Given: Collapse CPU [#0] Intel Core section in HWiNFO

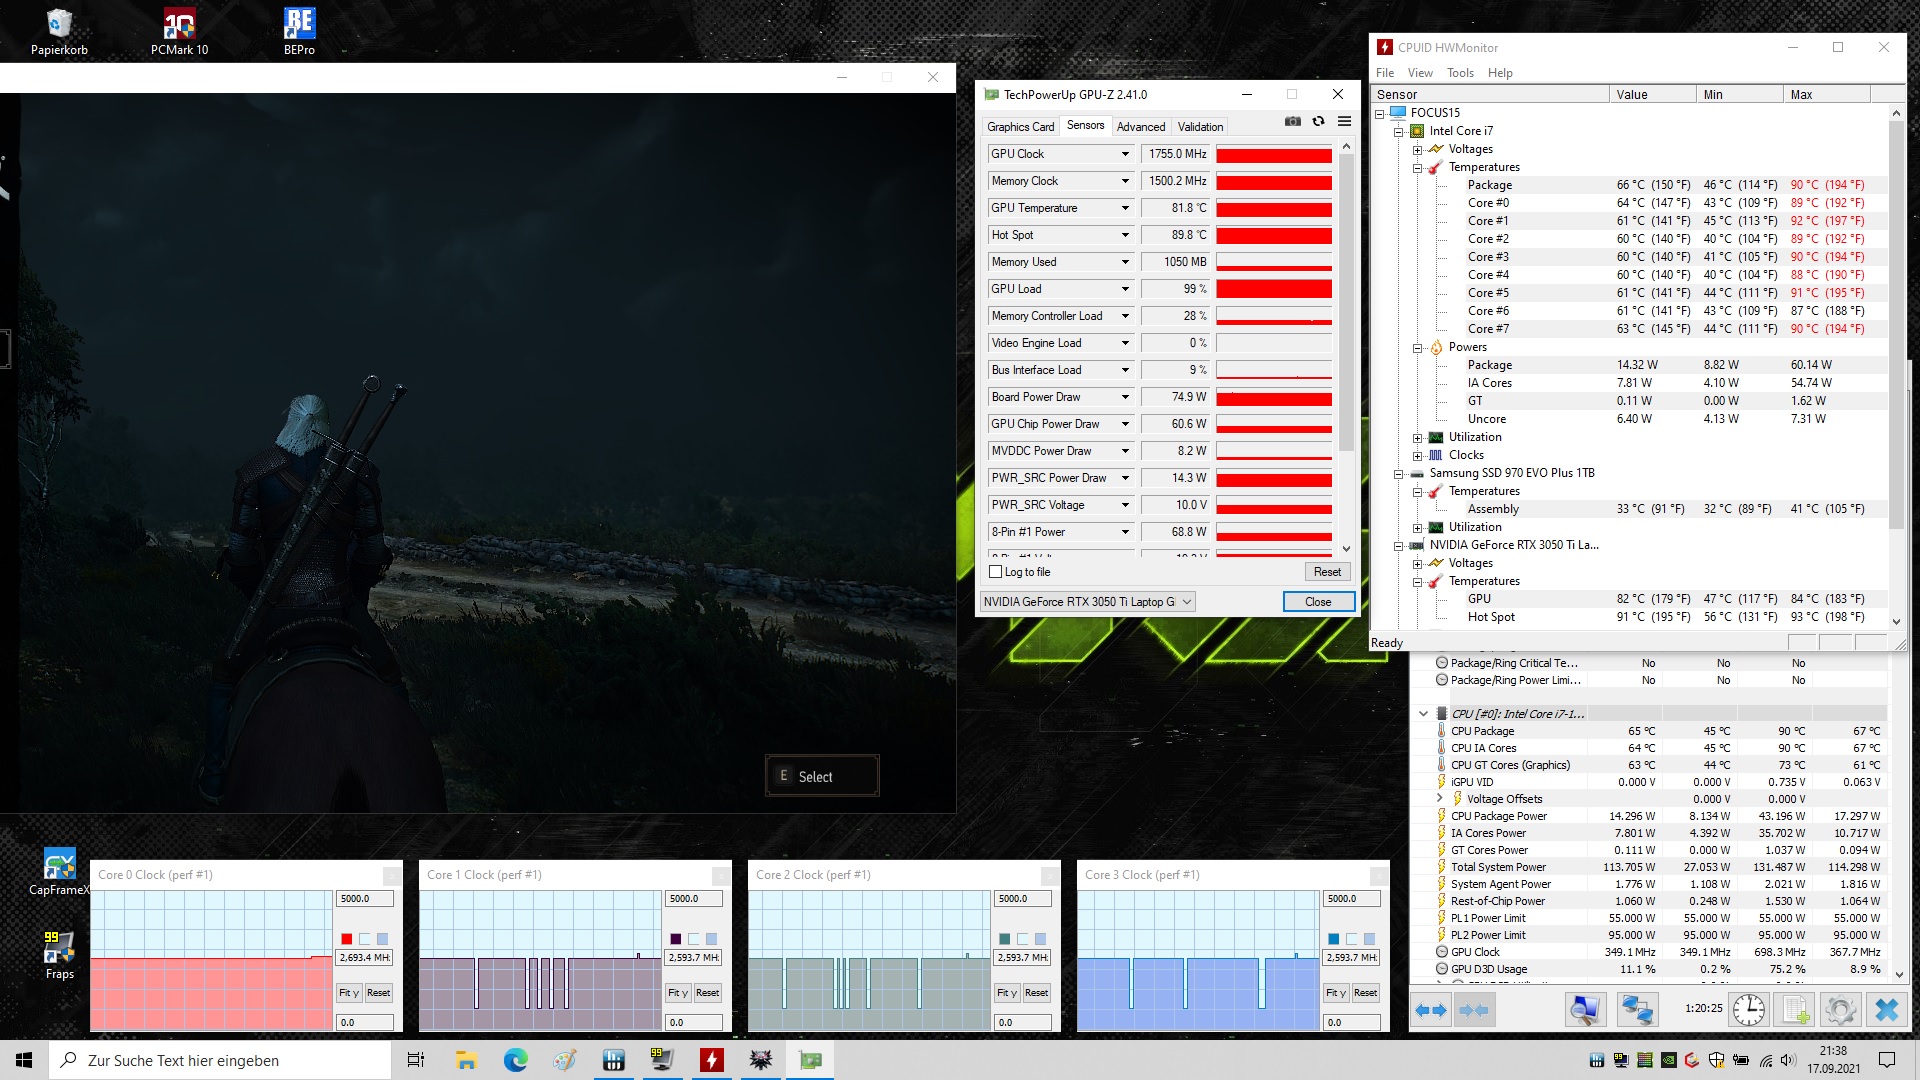Looking at the screenshot, I should [1423, 714].
